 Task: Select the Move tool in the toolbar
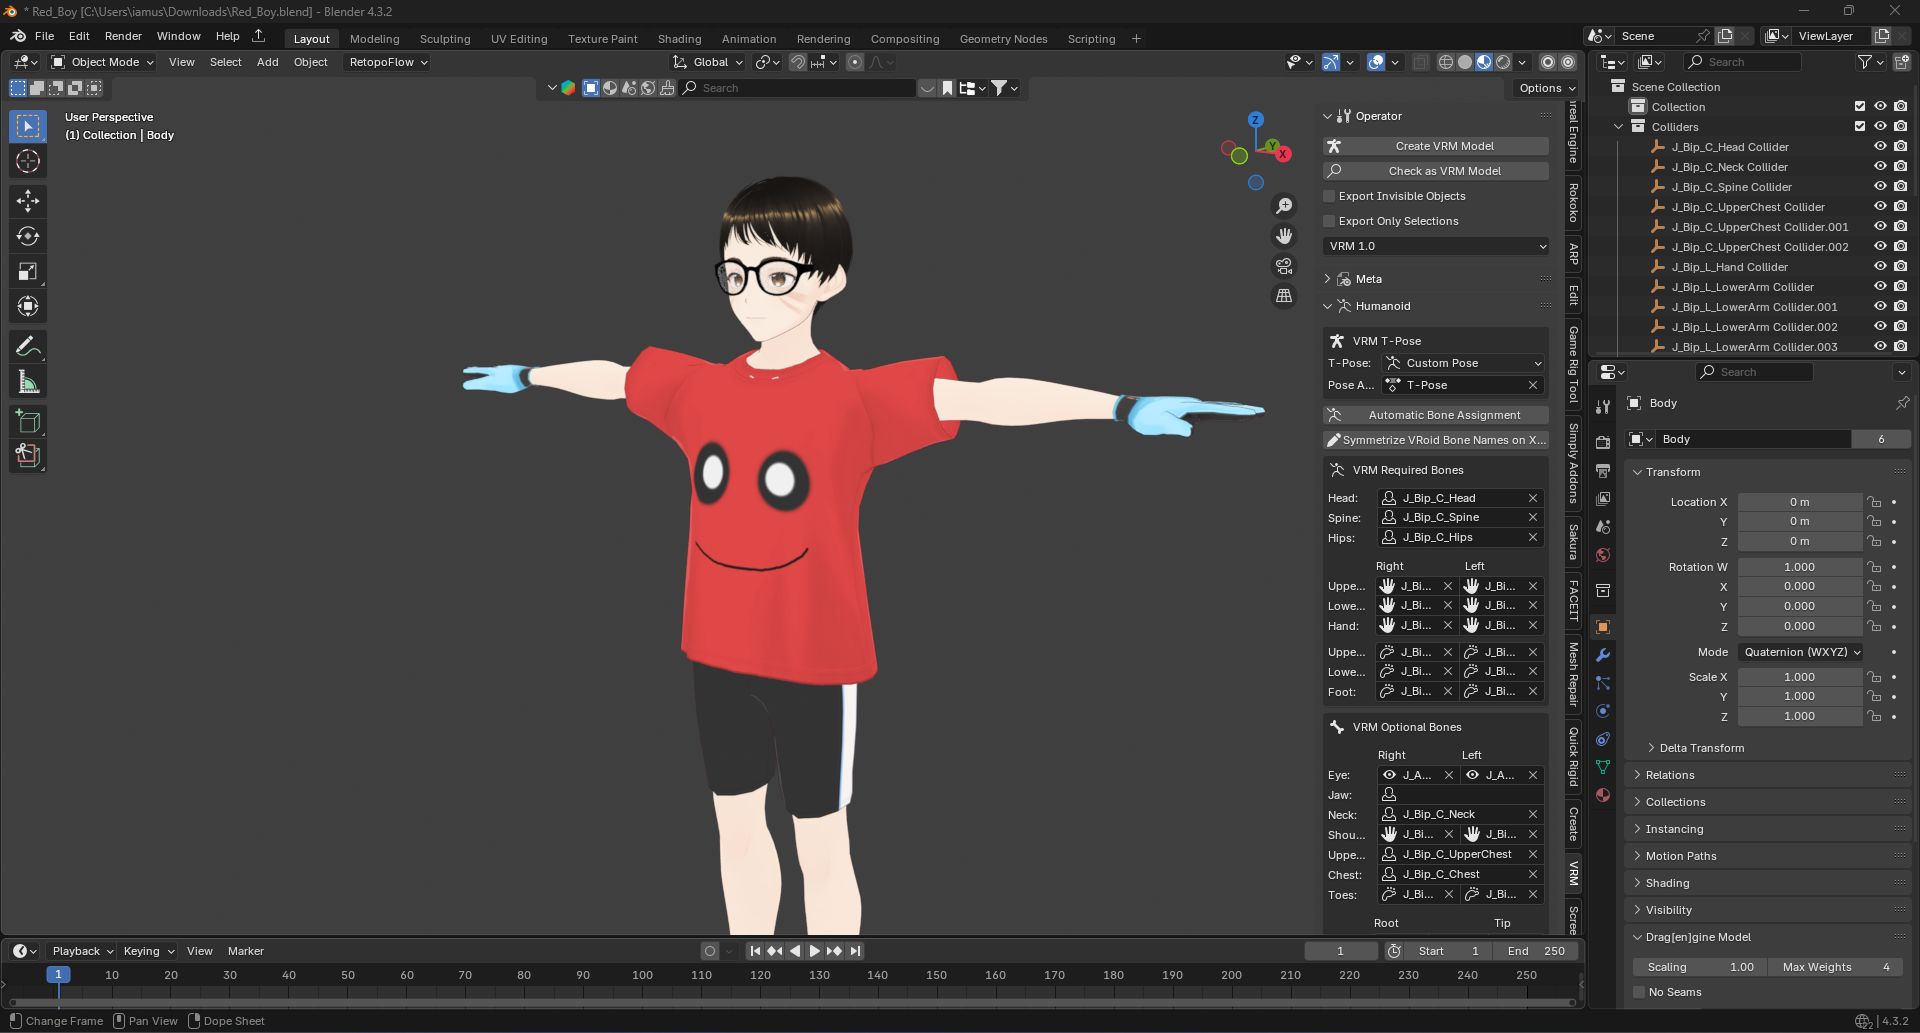(x=27, y=201)
